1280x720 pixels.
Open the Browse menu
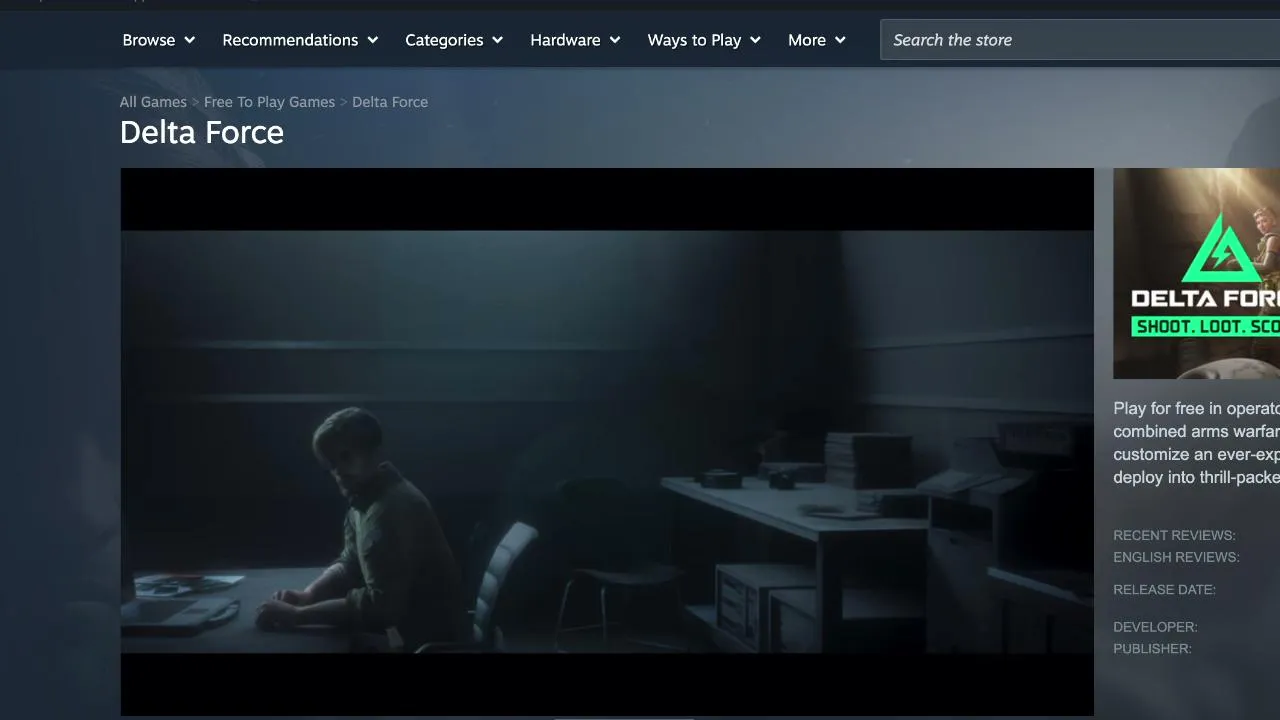158,40
